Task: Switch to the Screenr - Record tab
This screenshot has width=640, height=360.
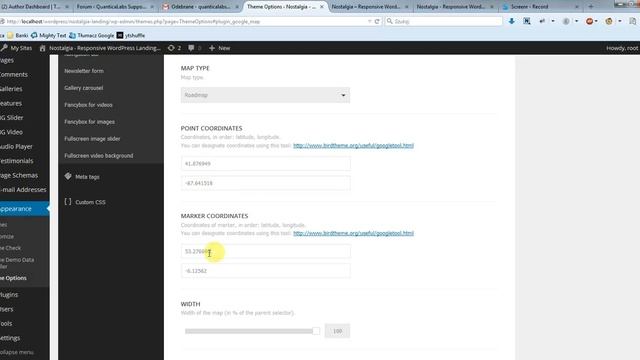Action: pos(540,7)
